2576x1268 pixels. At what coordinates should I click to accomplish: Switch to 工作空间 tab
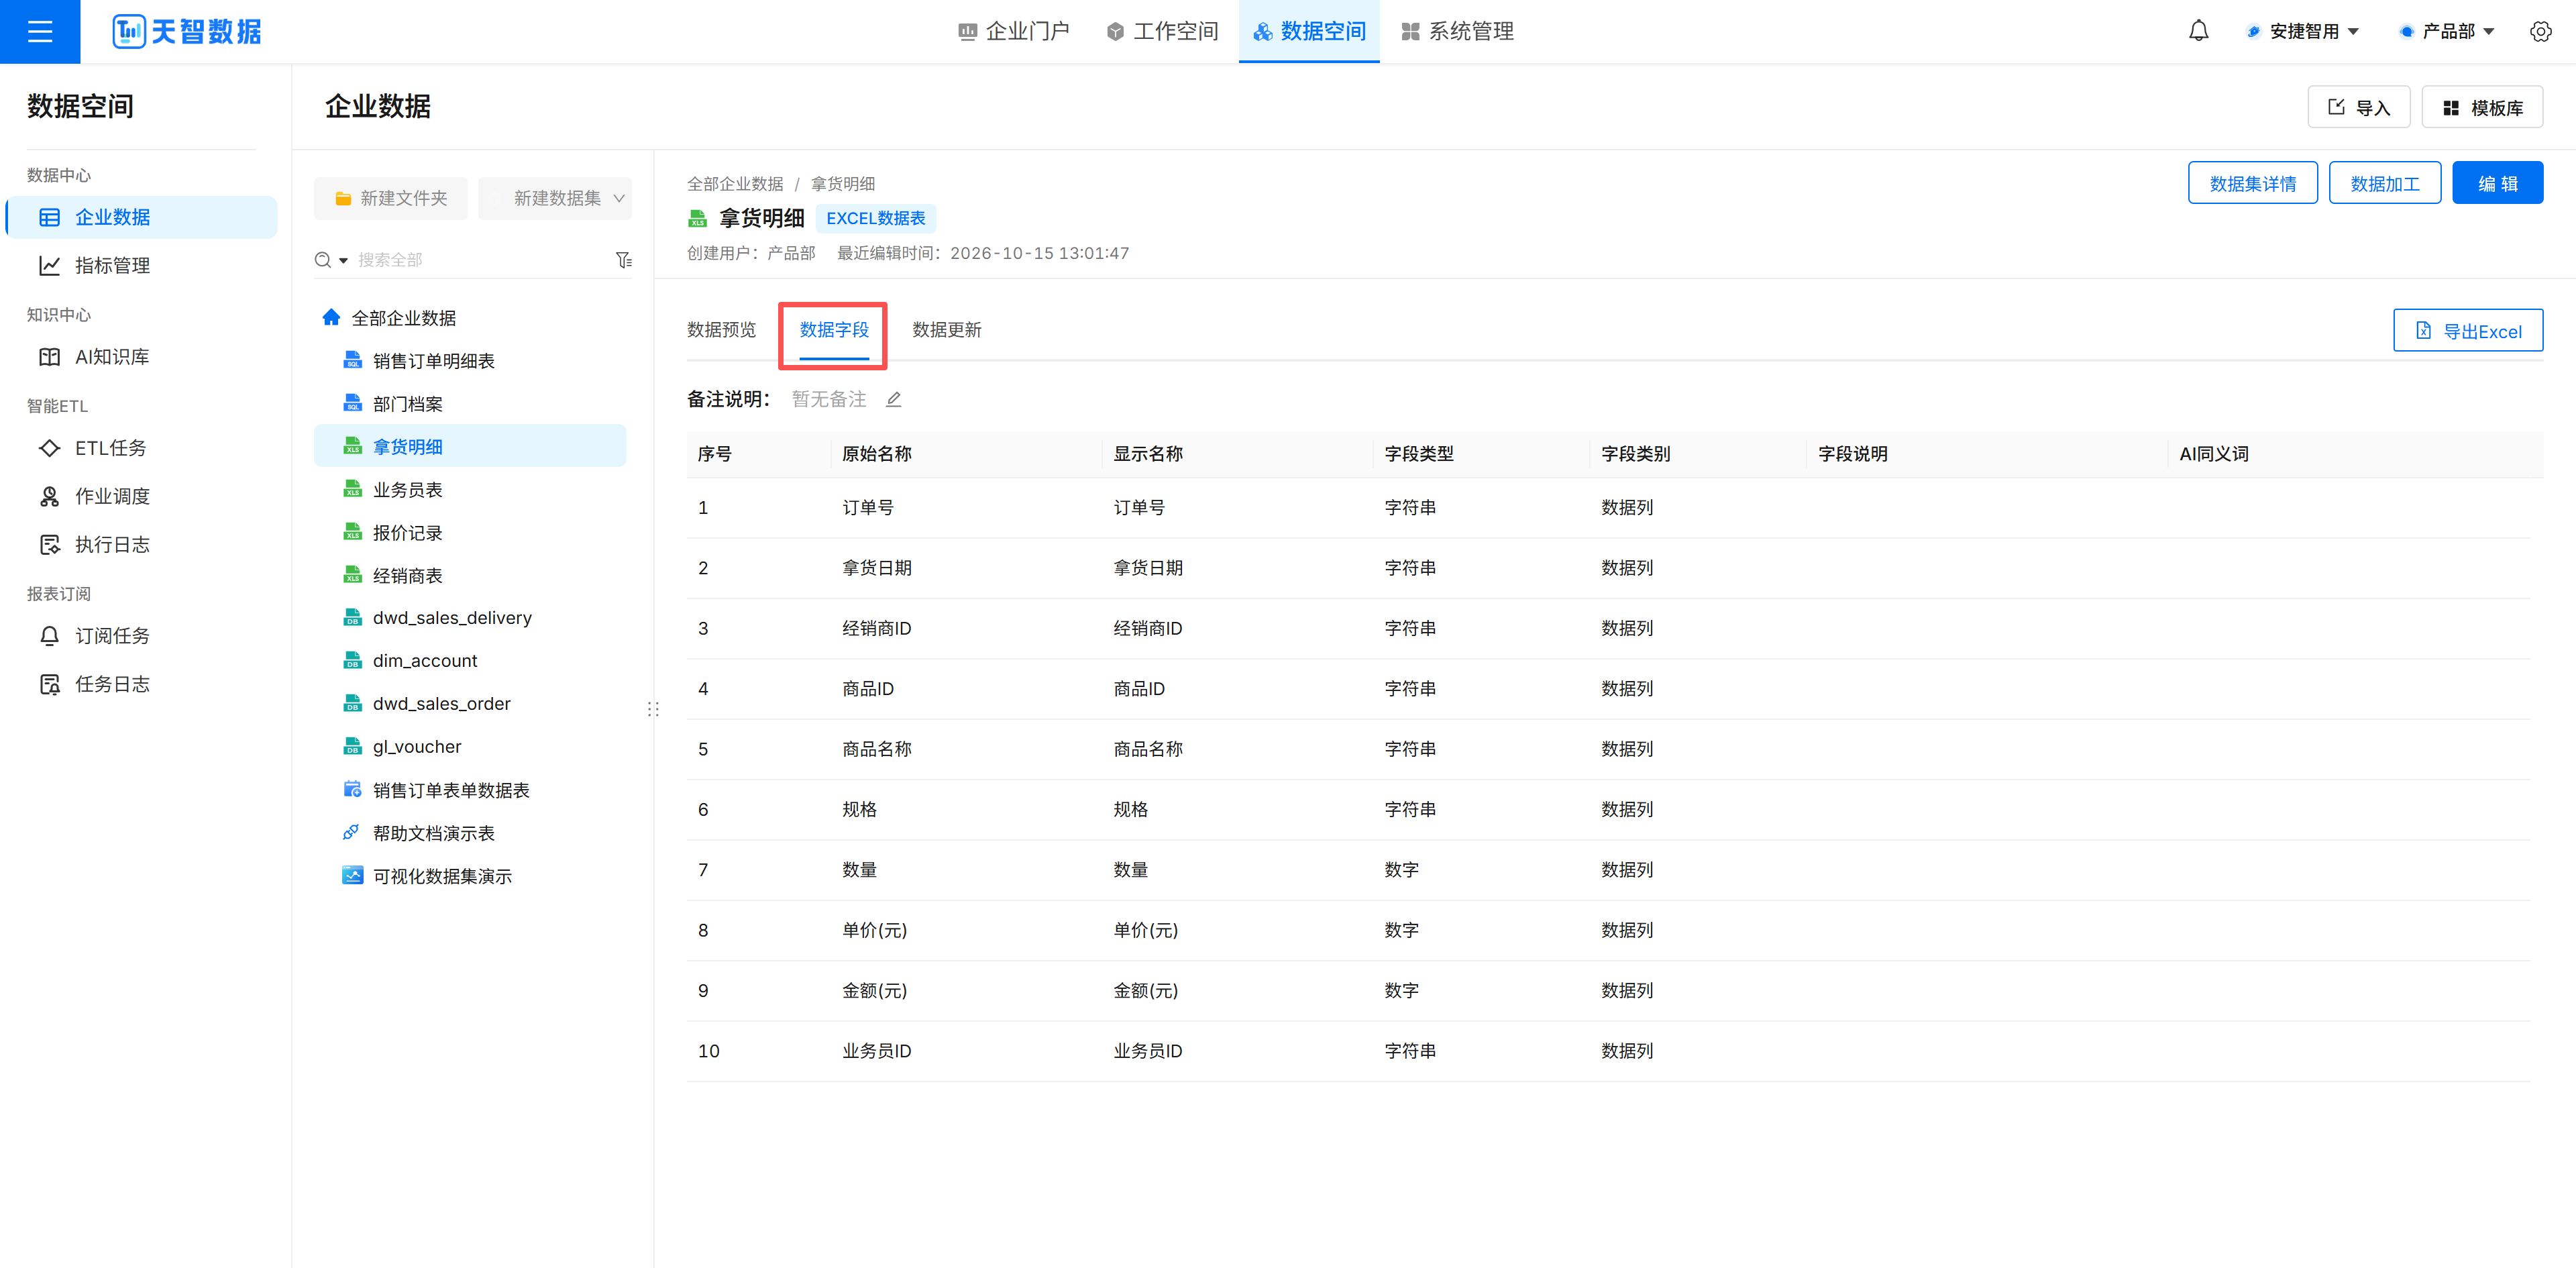pos(1162,31)
